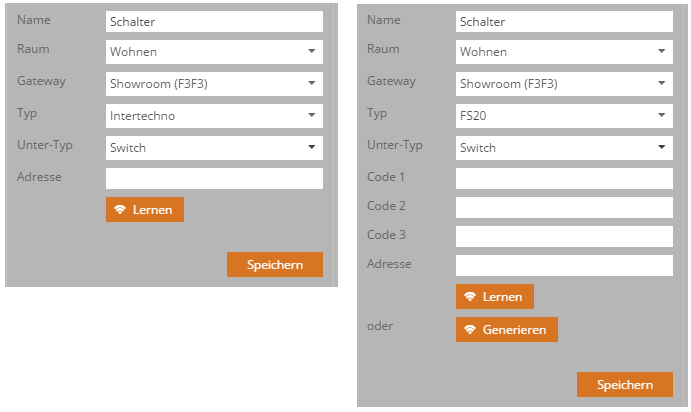Click the Name field in the Intertechno form
Image resolution: width=691 pixels, height=412 pixels.
214,21
